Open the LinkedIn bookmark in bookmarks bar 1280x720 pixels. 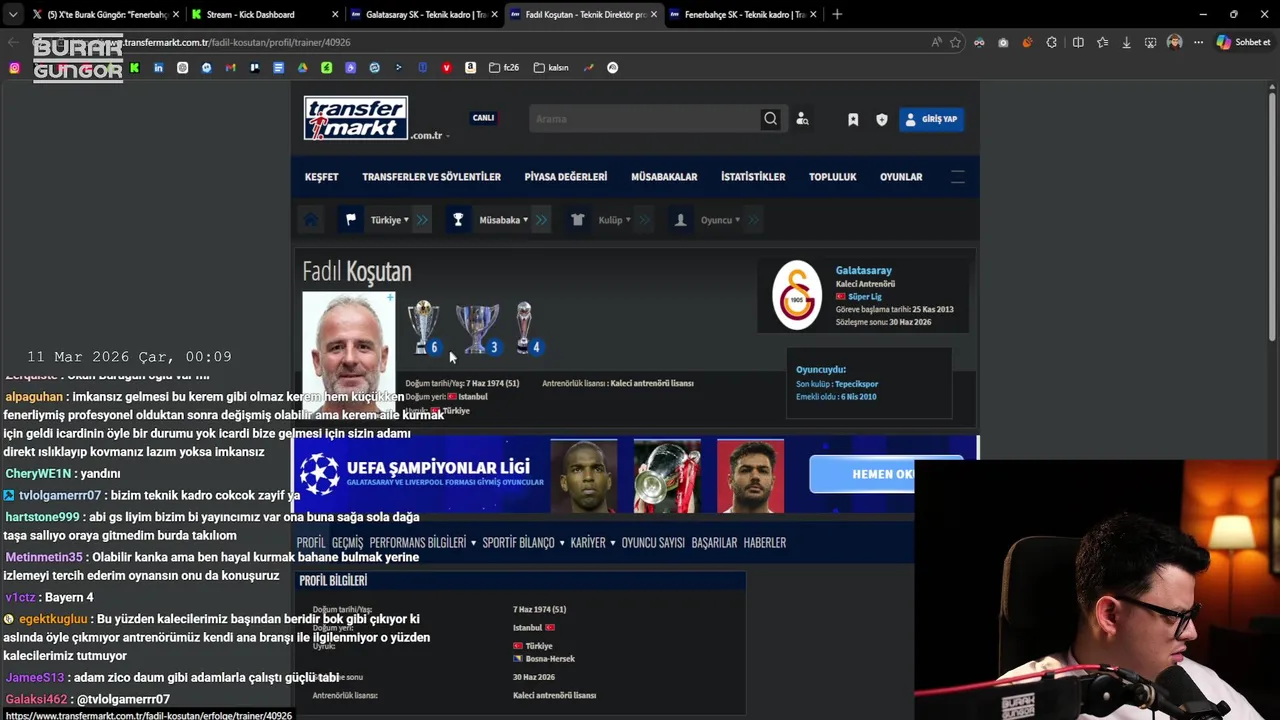tap(158, 68)
